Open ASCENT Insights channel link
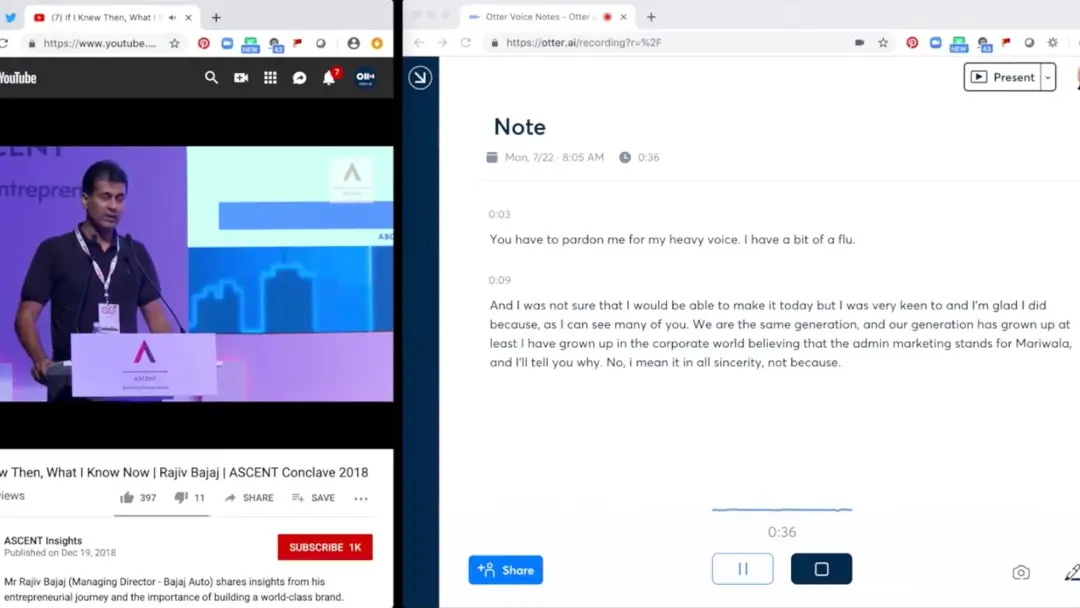 [43, 541]
